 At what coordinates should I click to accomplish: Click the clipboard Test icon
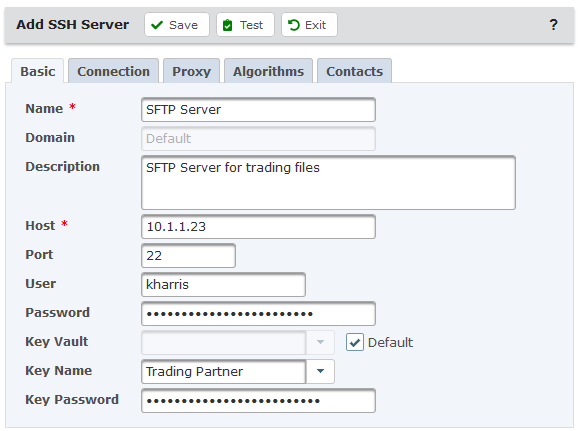(x=228, y=25)
